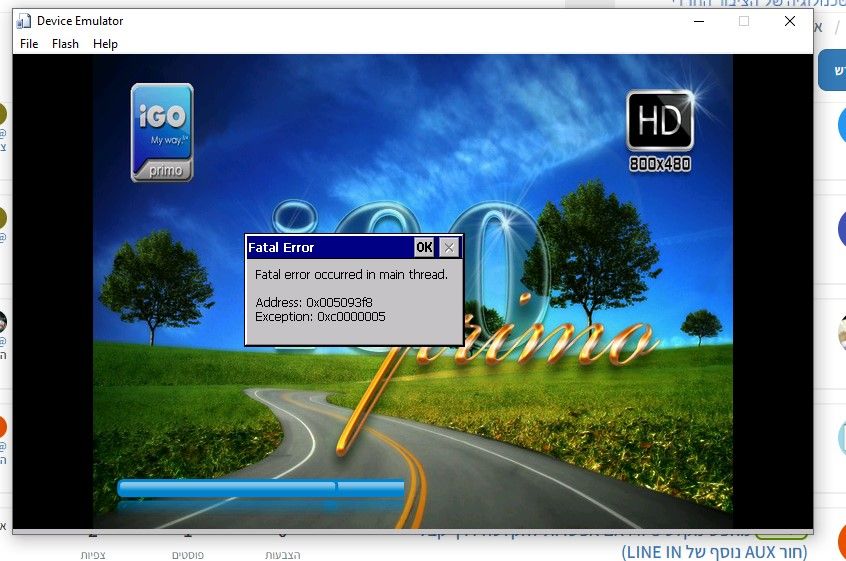The image size is (846, 561).
Task: Click the "Exception: 0xc0000005" text
Action: pyautogui.click(x=320, y=317)
